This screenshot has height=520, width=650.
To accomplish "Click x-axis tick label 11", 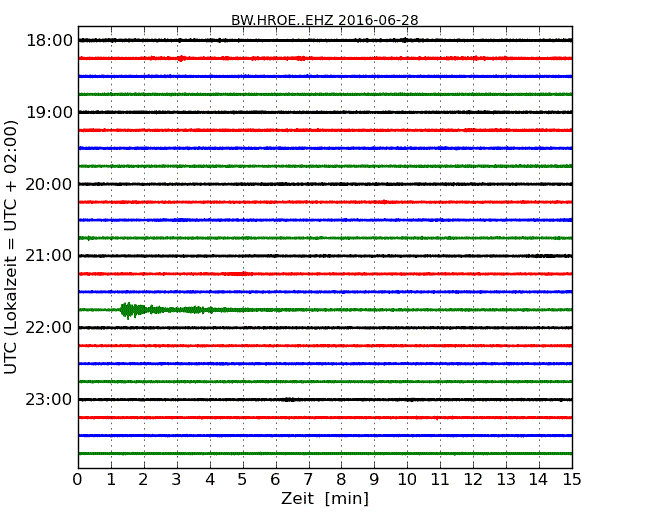I will pos(440,480).
